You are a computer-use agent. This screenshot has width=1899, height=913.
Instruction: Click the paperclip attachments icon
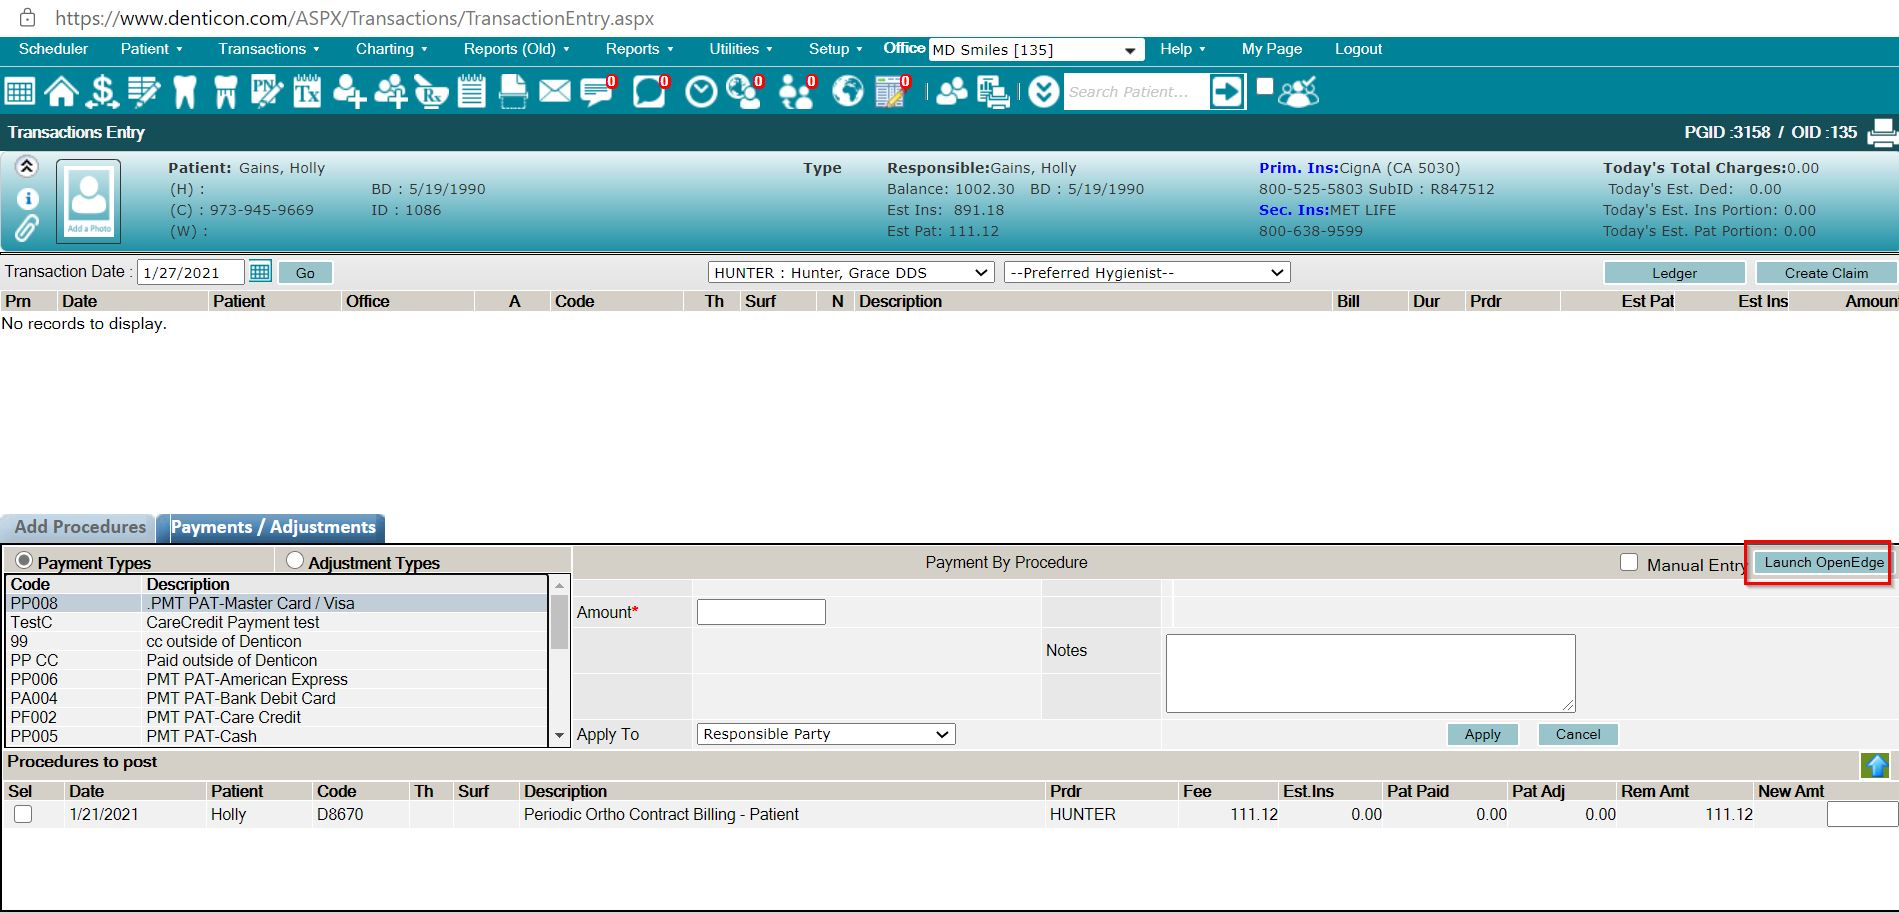click(x=27, y=229)
